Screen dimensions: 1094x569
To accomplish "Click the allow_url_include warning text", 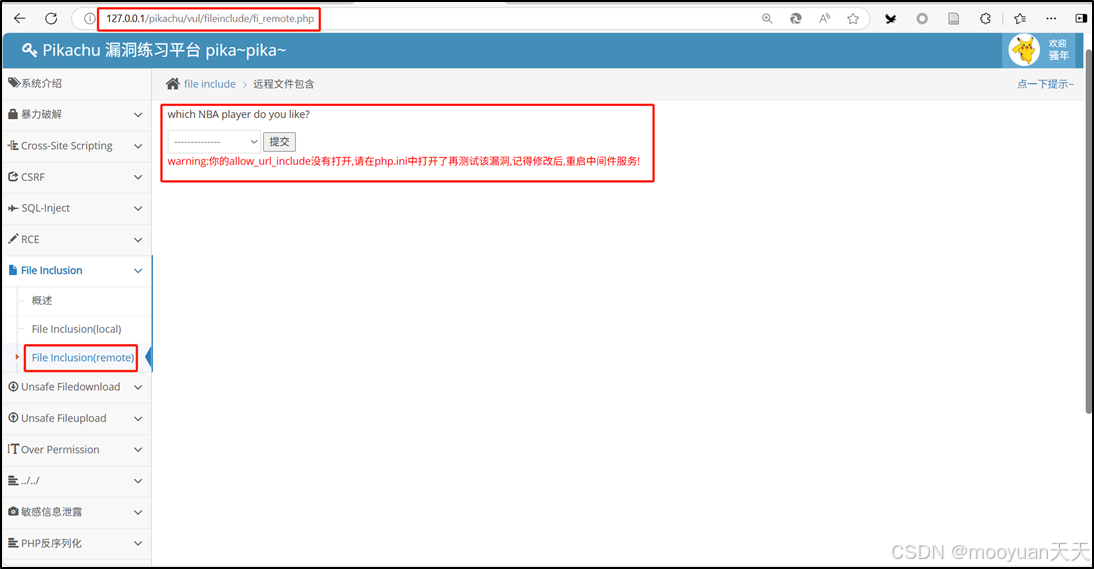I will click(x=403, y=161).
